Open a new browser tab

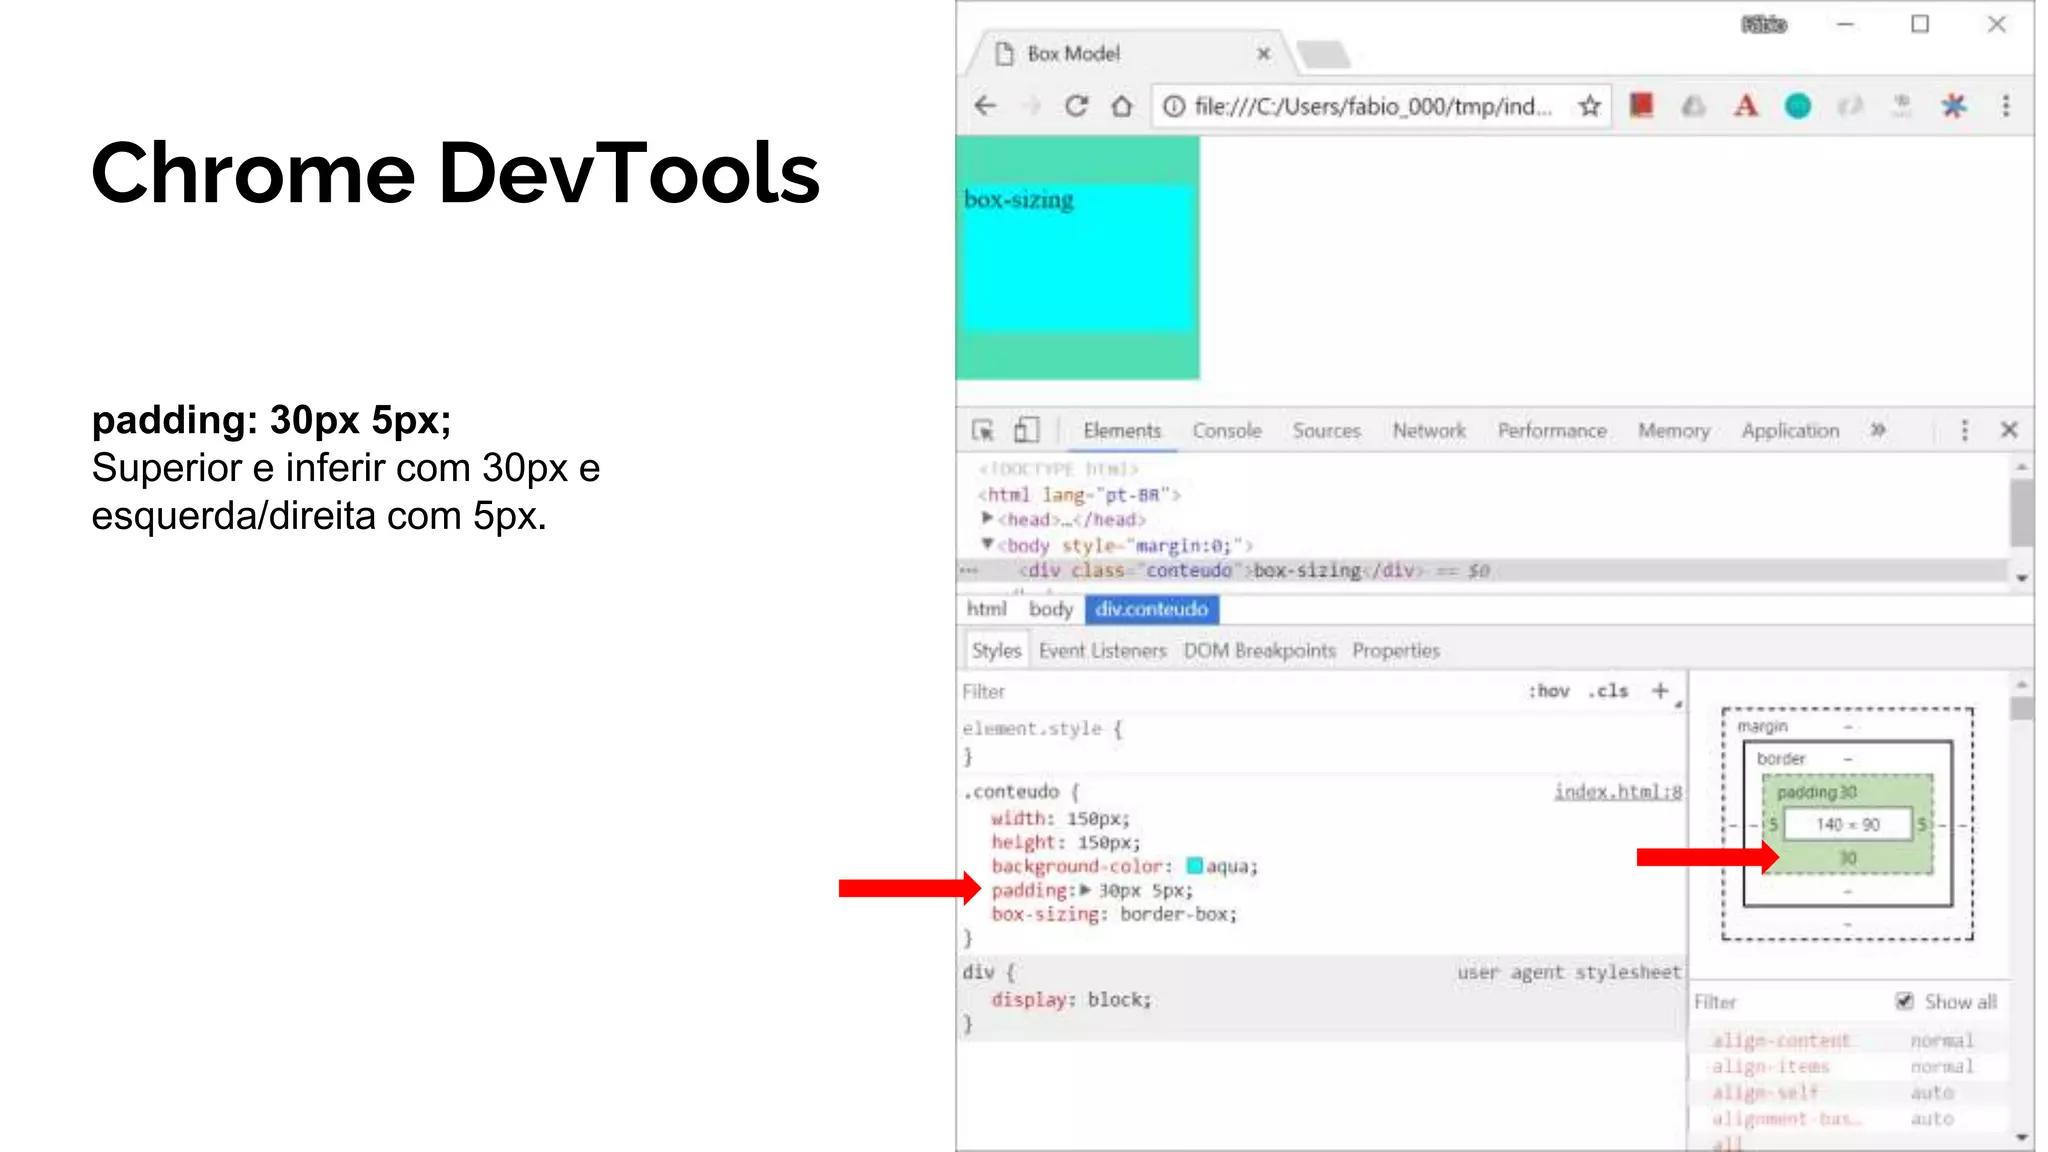click(1324, 54)
